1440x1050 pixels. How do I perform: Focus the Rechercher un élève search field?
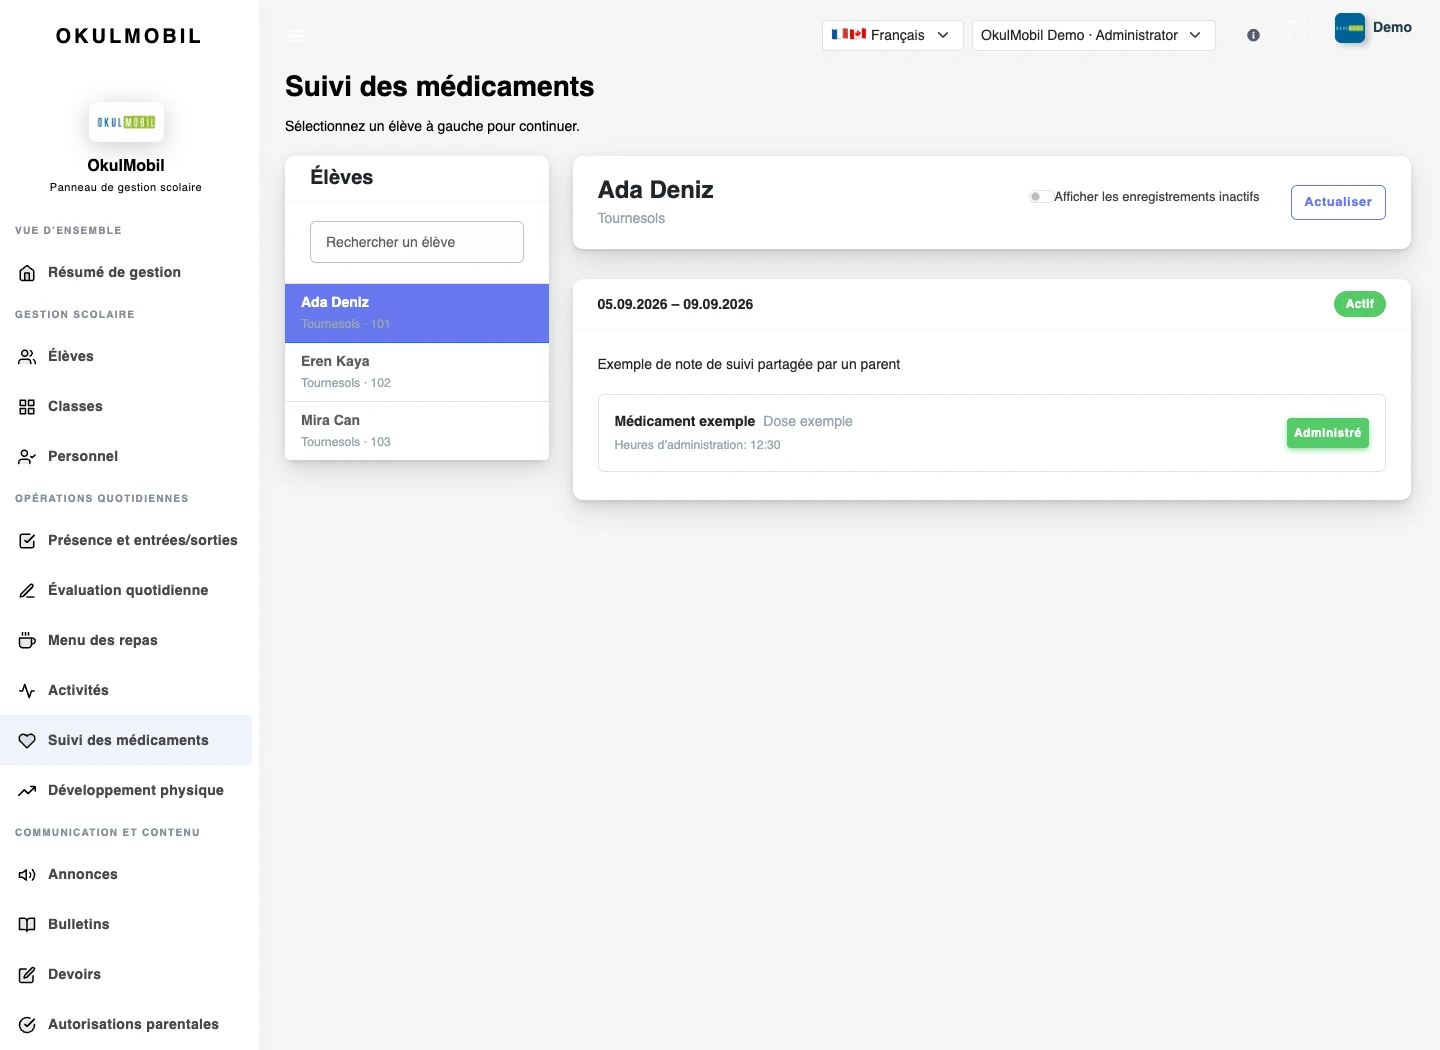click(x=417, y=242)
